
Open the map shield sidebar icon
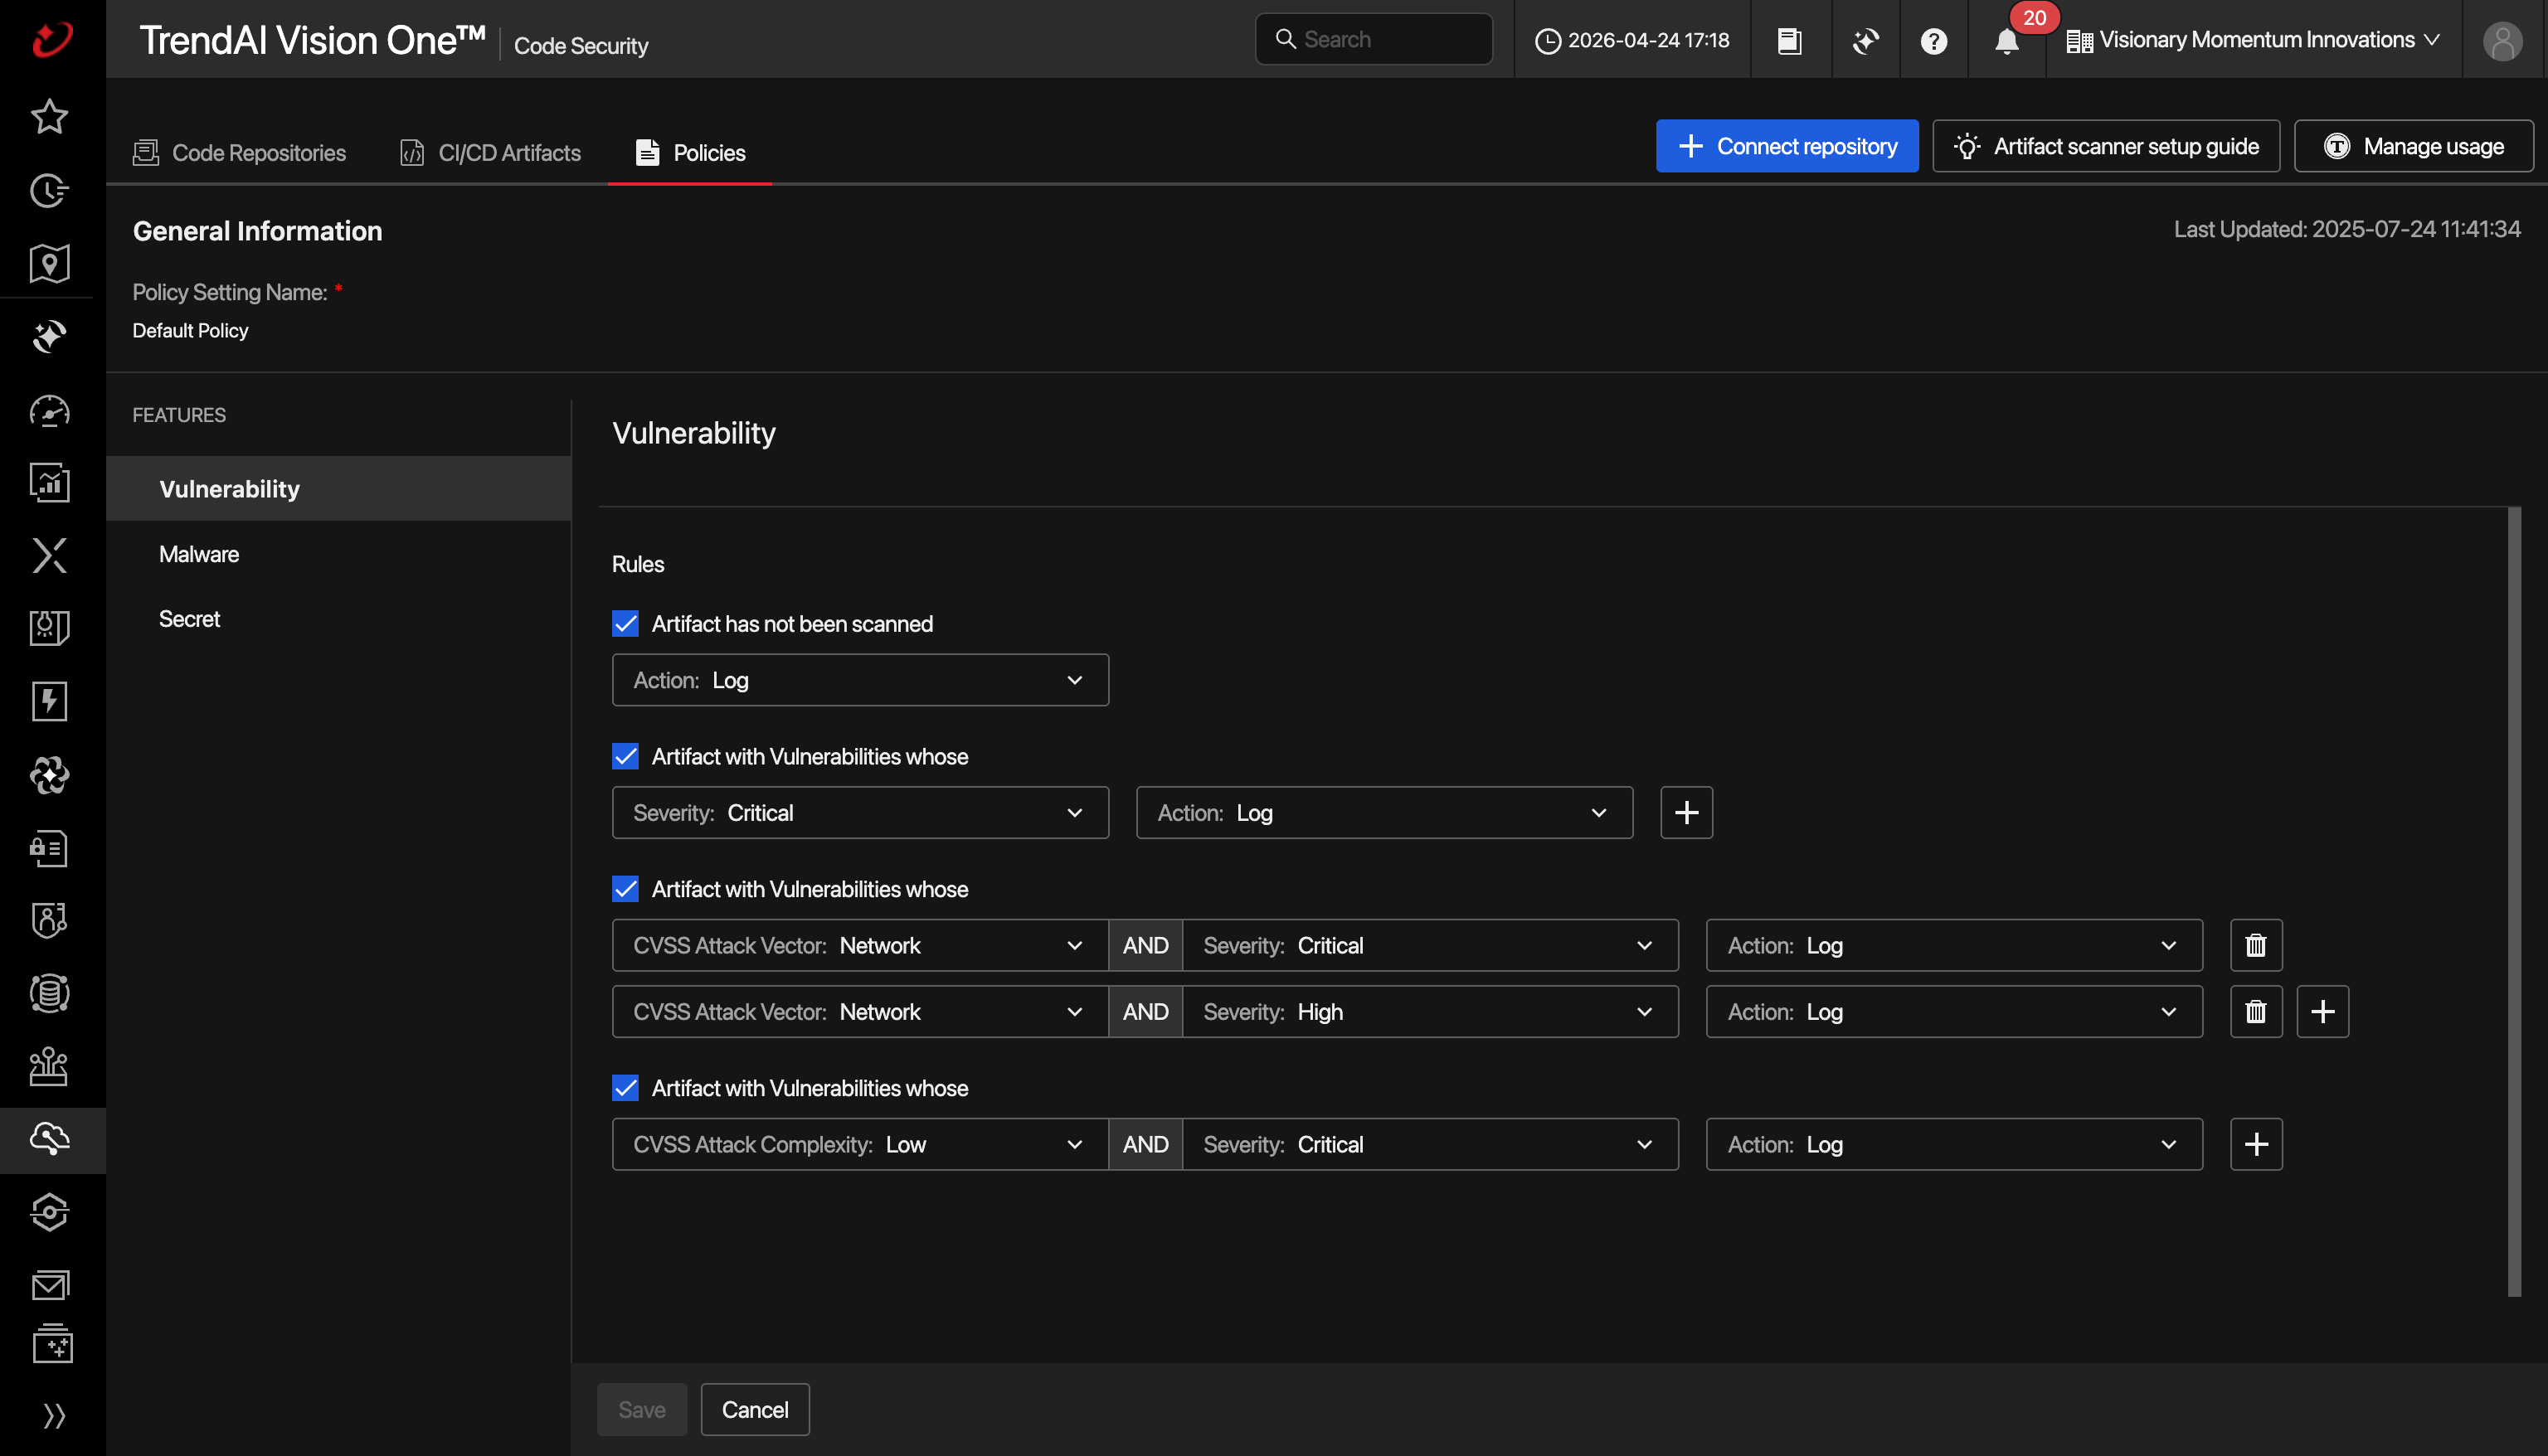tap(49, 264)
